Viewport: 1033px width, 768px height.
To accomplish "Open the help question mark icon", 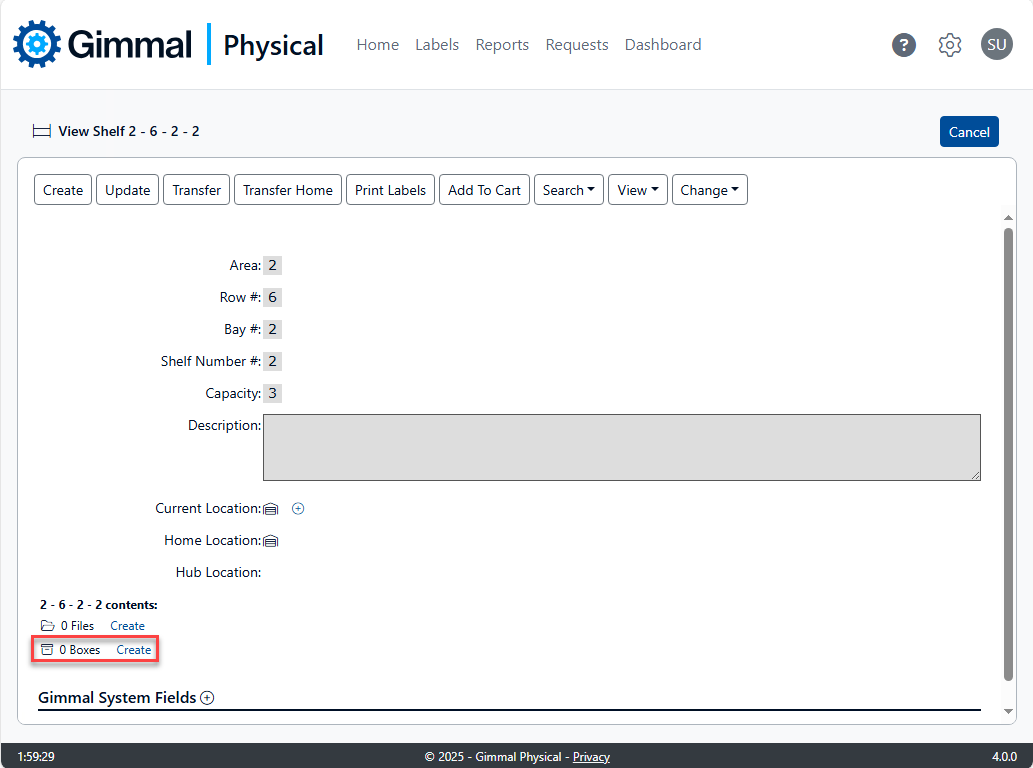I will pos(904,45).
